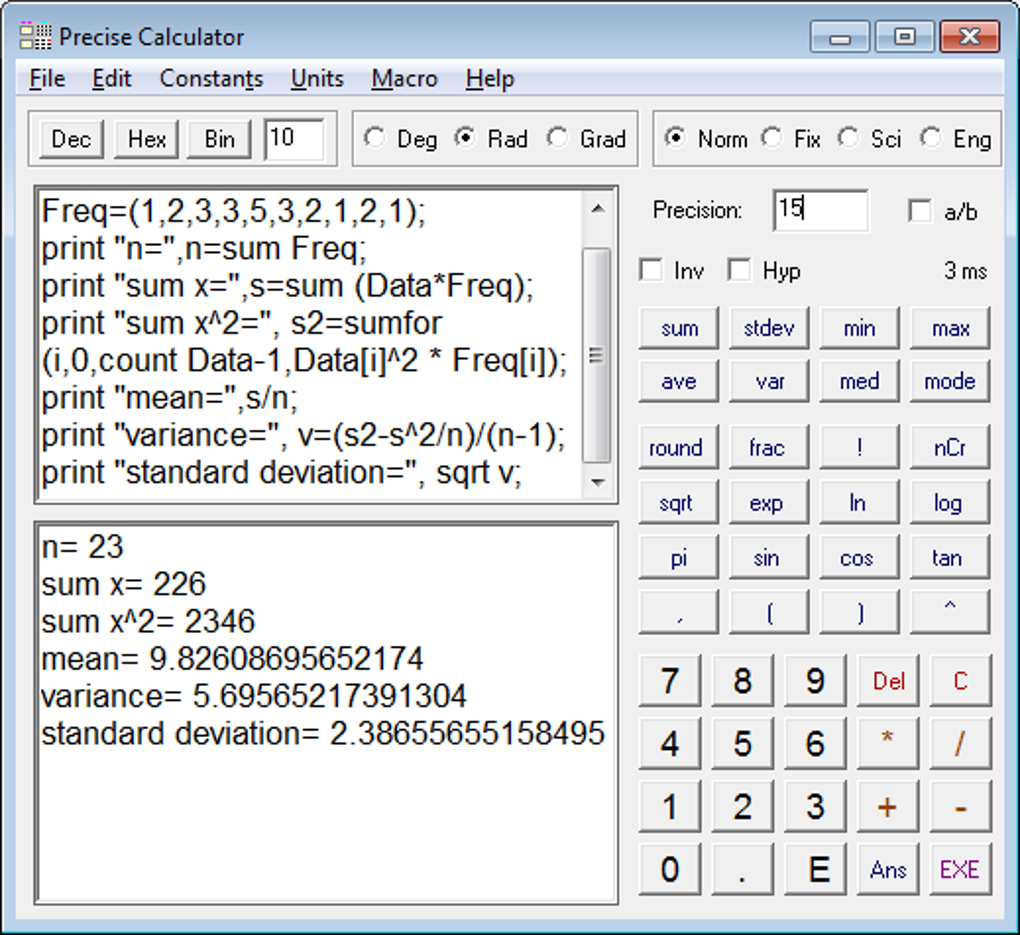Check the Hyp checkbox
Viewport: 1020px width, 935px height.
[739, 270]
